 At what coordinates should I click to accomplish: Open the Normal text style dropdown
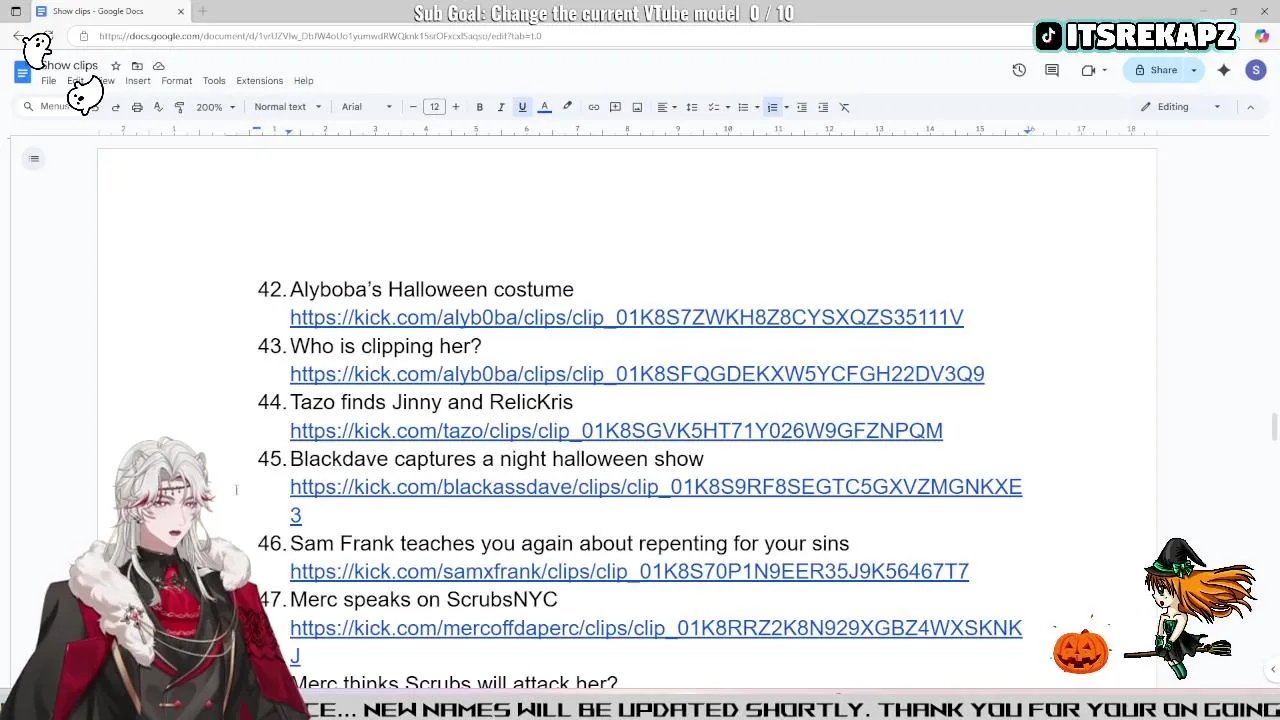pyautogui.click(x=288, y=107)
